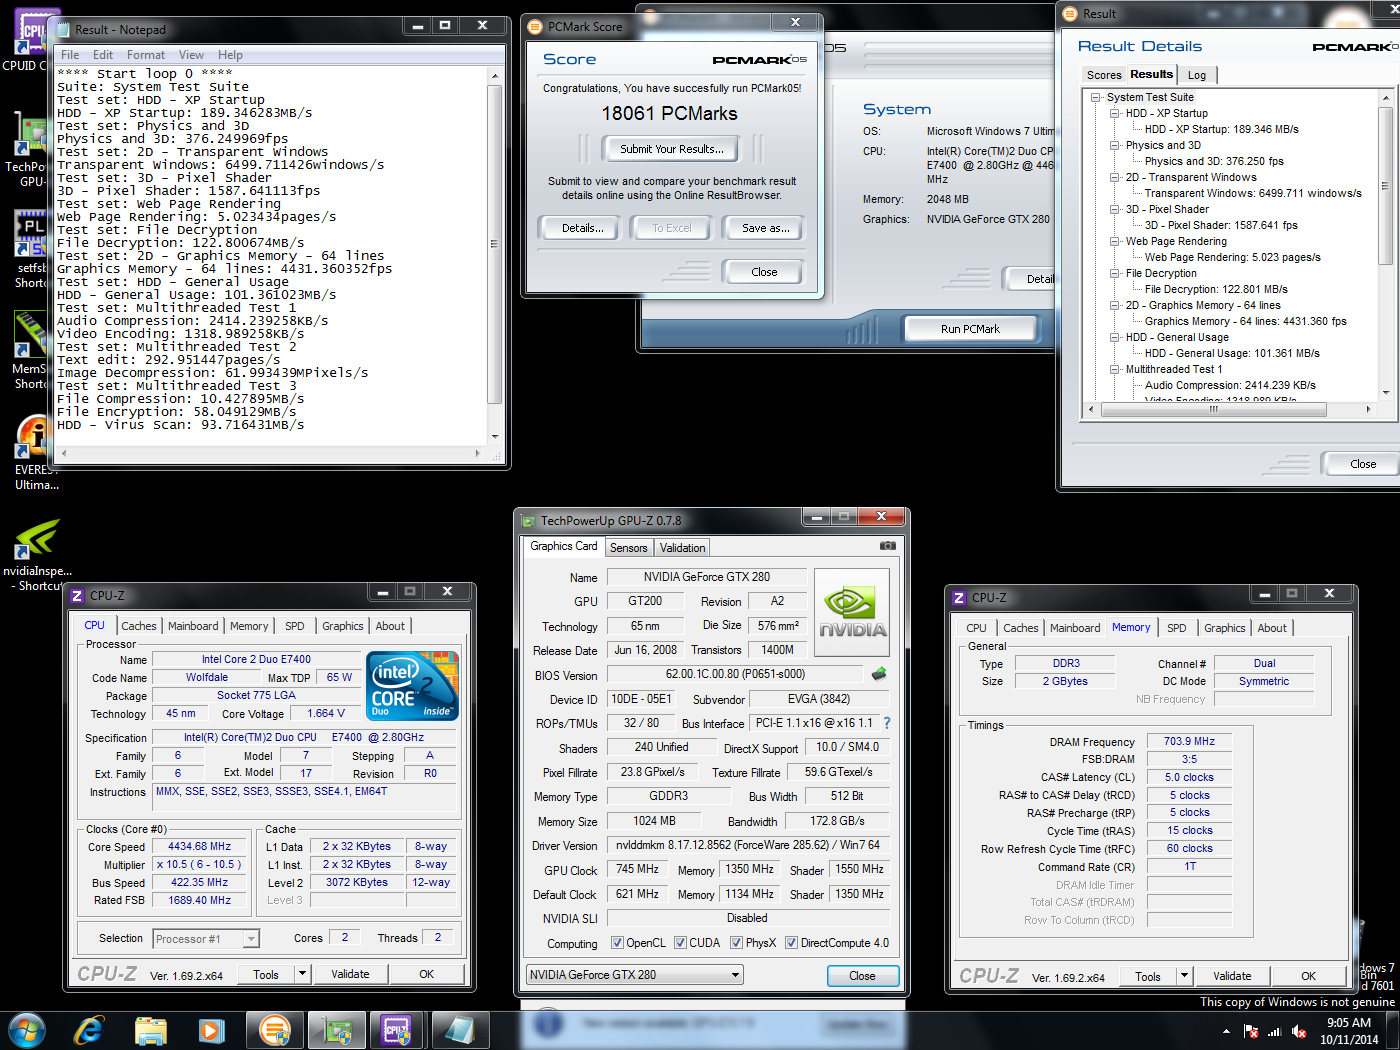Click DRAM Frequency 703.9 MHz value

1189,741
